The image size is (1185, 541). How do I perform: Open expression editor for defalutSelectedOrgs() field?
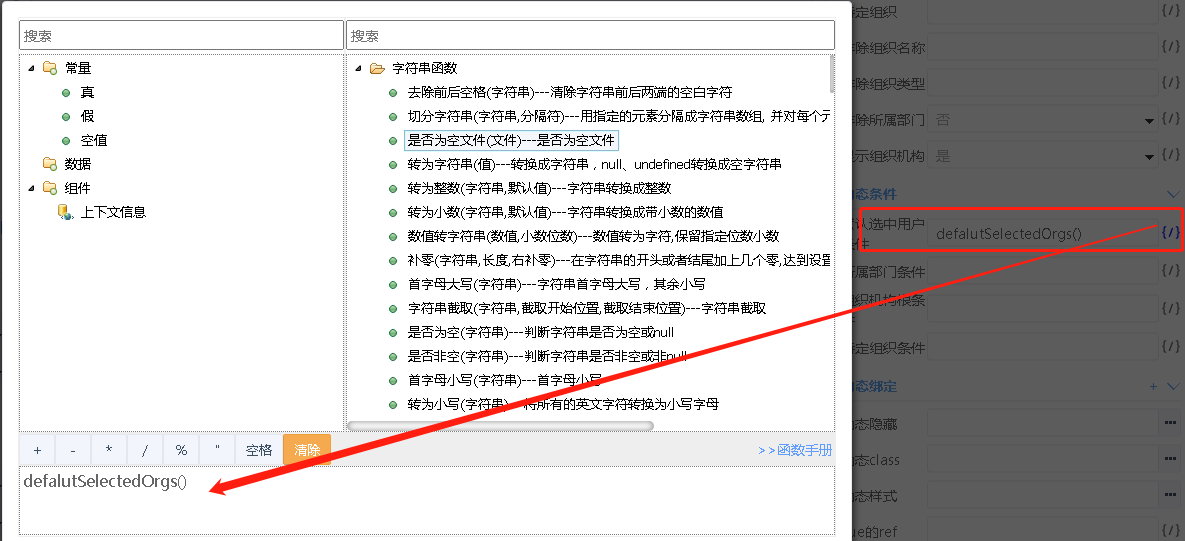pos(1170,233)
